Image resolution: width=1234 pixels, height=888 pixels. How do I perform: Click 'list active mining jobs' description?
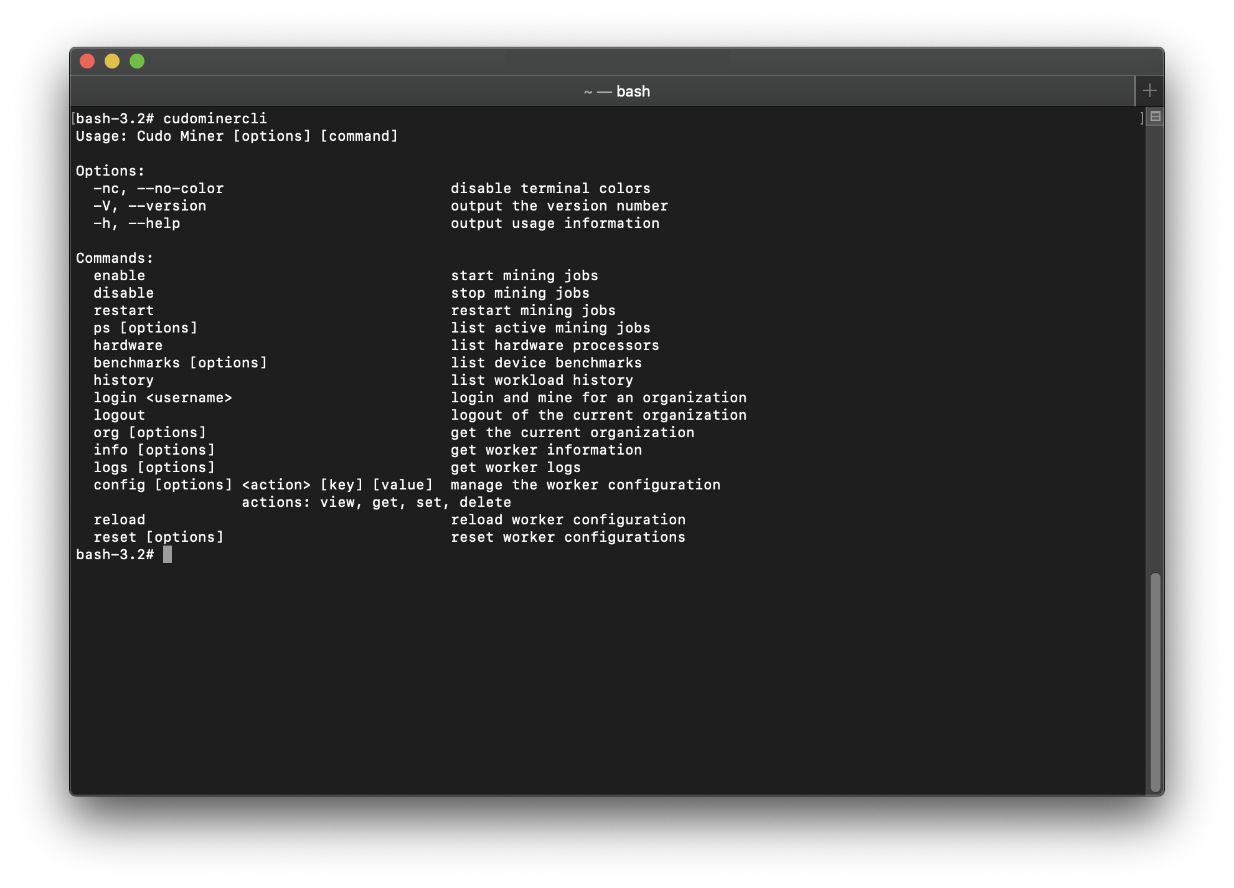551,328
